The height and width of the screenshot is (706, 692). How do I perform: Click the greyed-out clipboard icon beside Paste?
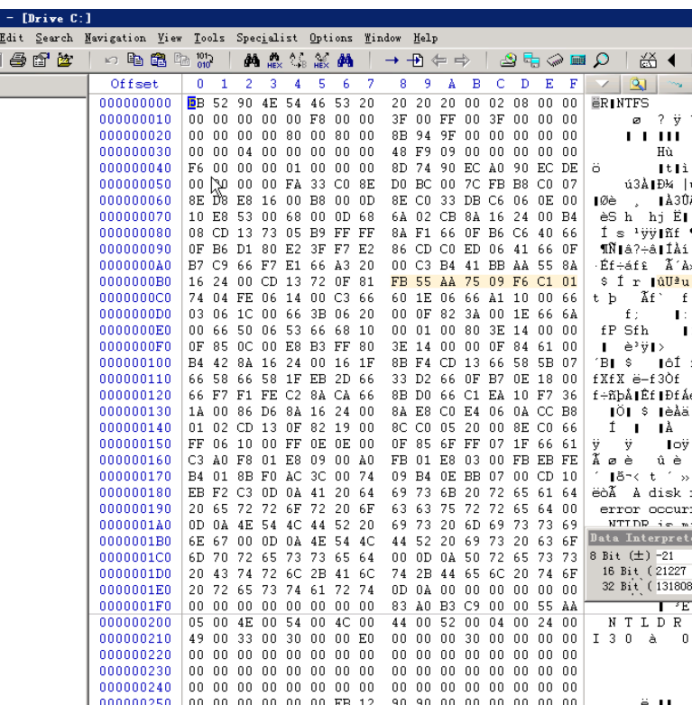(x=182, y=60)
